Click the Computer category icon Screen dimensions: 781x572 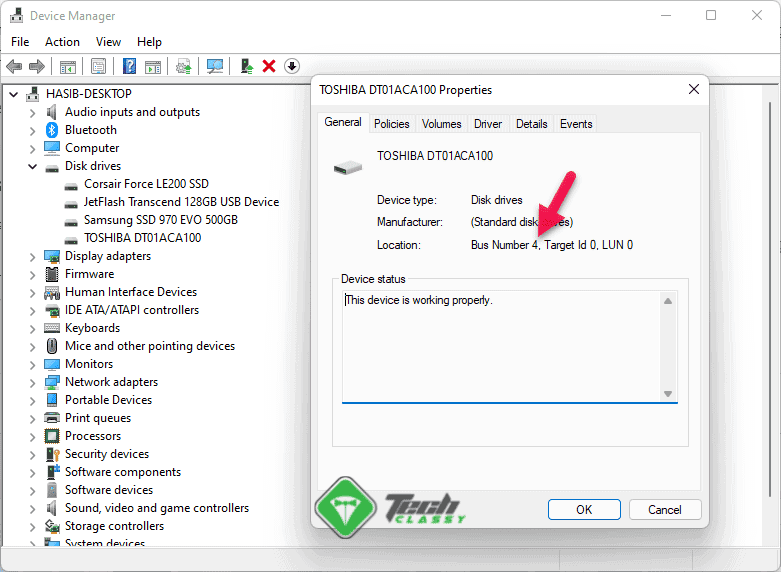[52, 148]
